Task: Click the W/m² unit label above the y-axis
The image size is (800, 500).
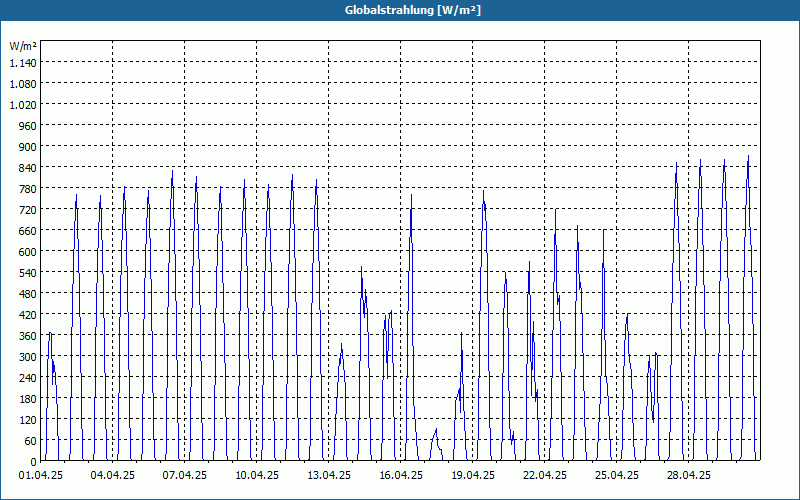Action: tap(23, 46)
